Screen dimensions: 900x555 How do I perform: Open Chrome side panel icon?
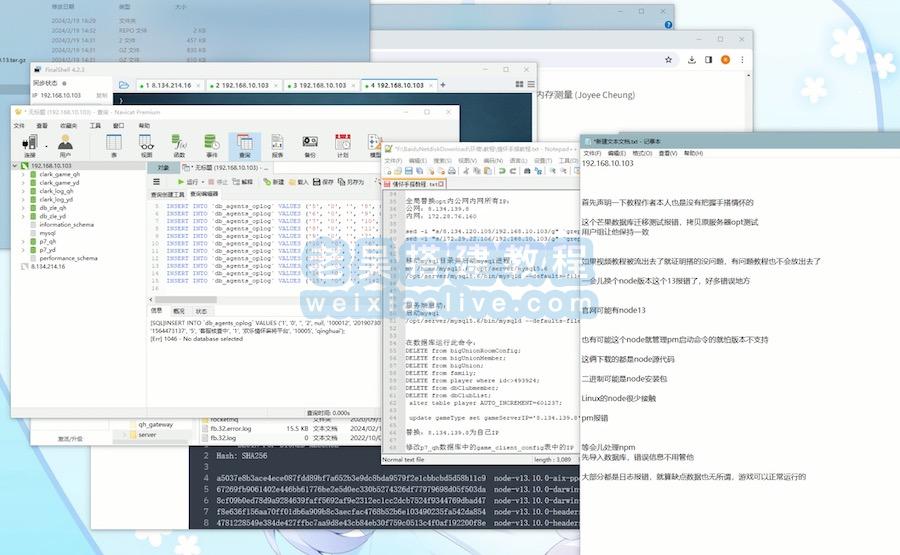(708, 60)
